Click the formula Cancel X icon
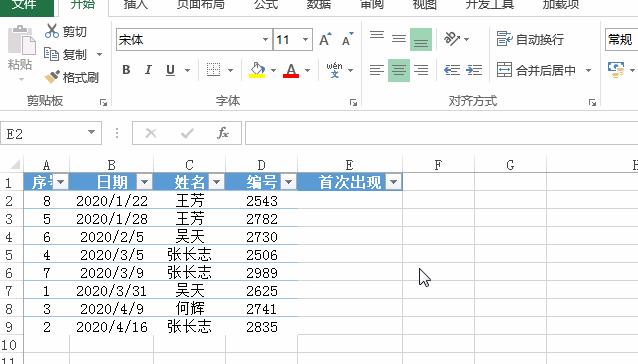Image resolution: width=638 pixels, height=364 pixels. 151,133
